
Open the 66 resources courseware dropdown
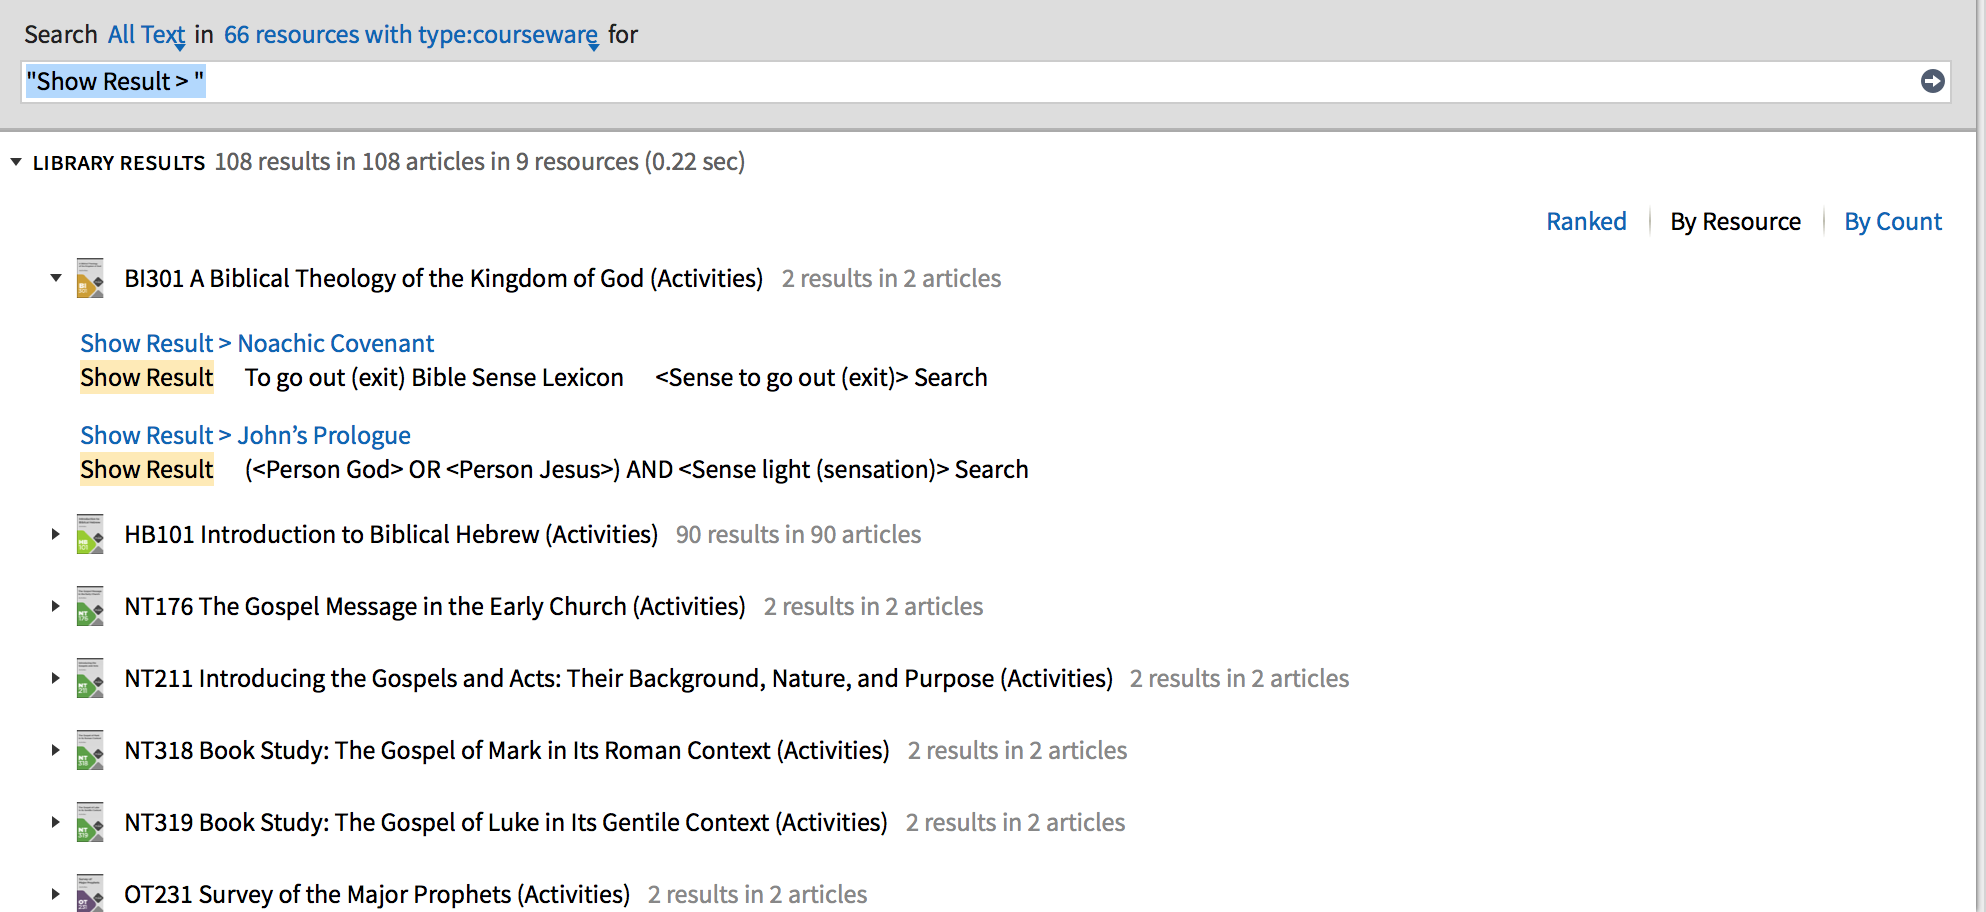(x=411, y=35)
